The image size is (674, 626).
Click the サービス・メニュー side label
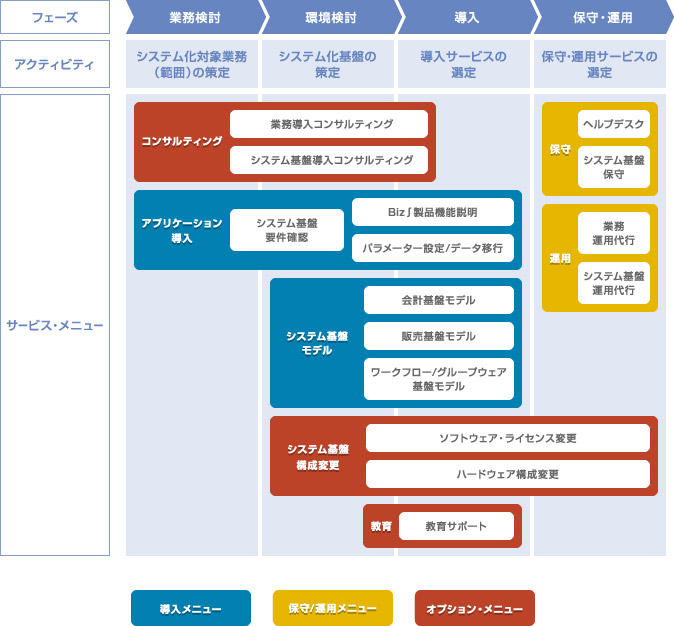pyautogui.click(x=55, y=325)
